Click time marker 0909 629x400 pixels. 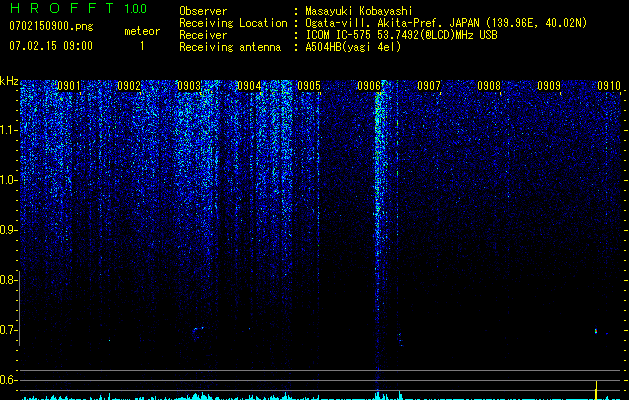pyautogui.click(x=549, y=86)
